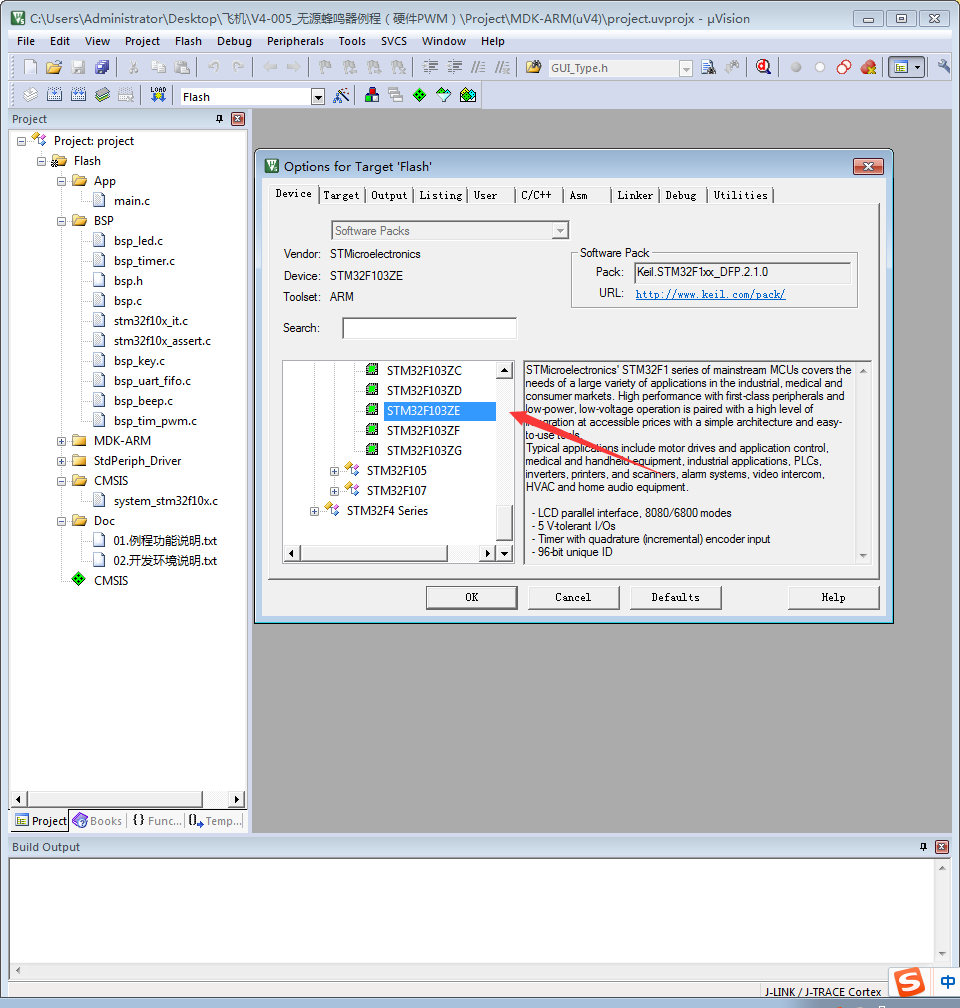Switch to the Books panel tab
960x1008 pixels.
[97, 821]
